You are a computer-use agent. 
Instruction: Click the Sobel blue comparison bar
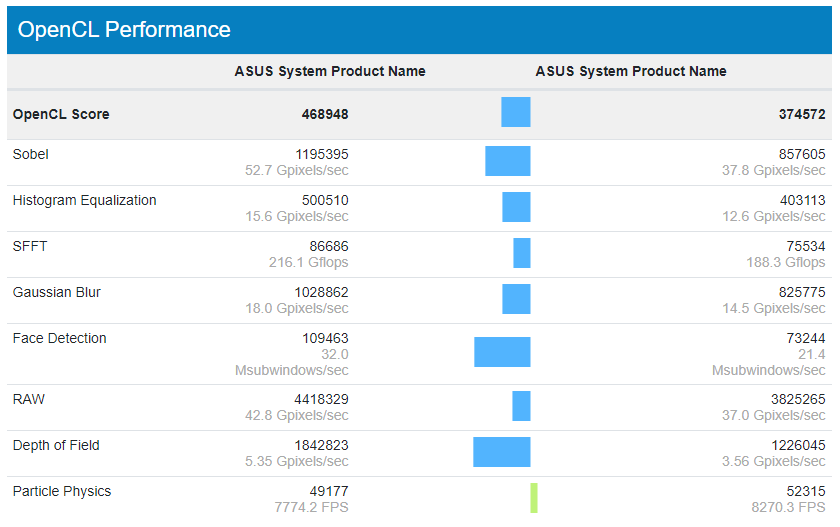pos(508,161)
